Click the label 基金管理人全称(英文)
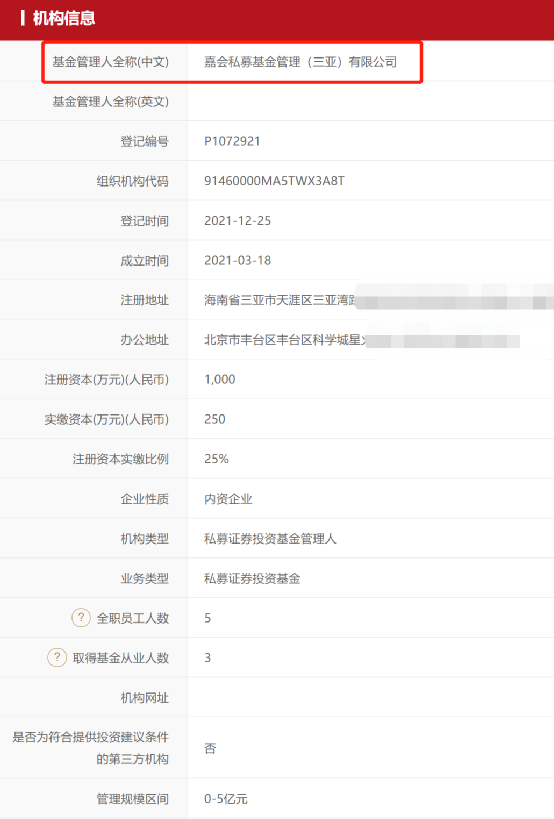Image resolution: width=554 pixels, height=819 pixels. coord(111,102)
